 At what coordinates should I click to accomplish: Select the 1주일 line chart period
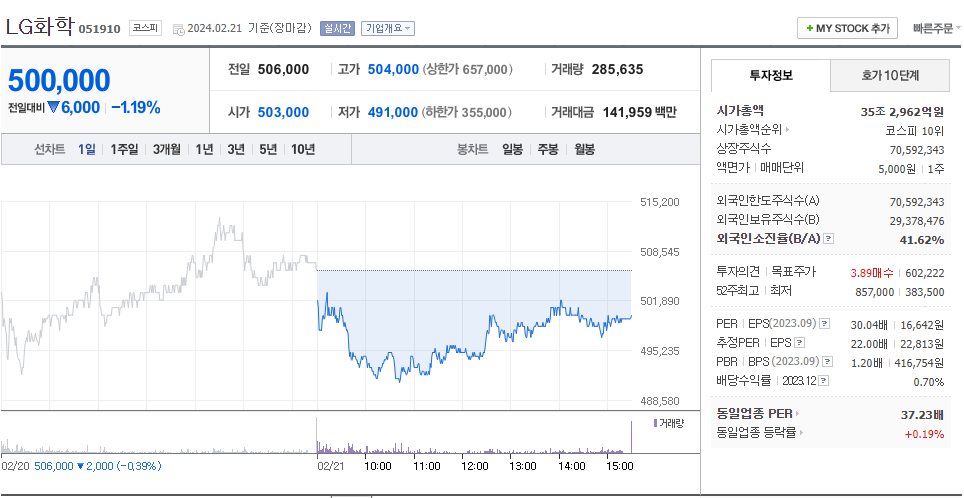coord(124,149)
